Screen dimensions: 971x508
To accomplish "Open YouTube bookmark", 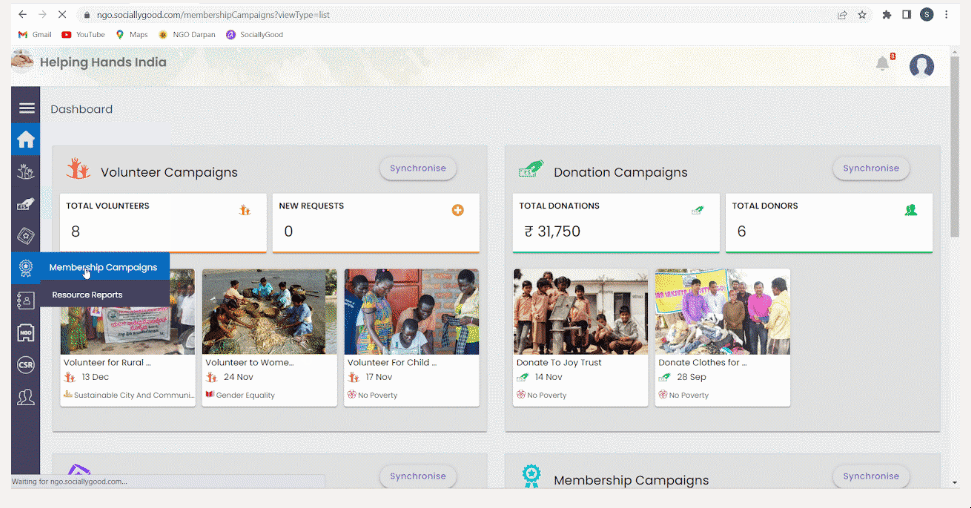I will point(83,35).
